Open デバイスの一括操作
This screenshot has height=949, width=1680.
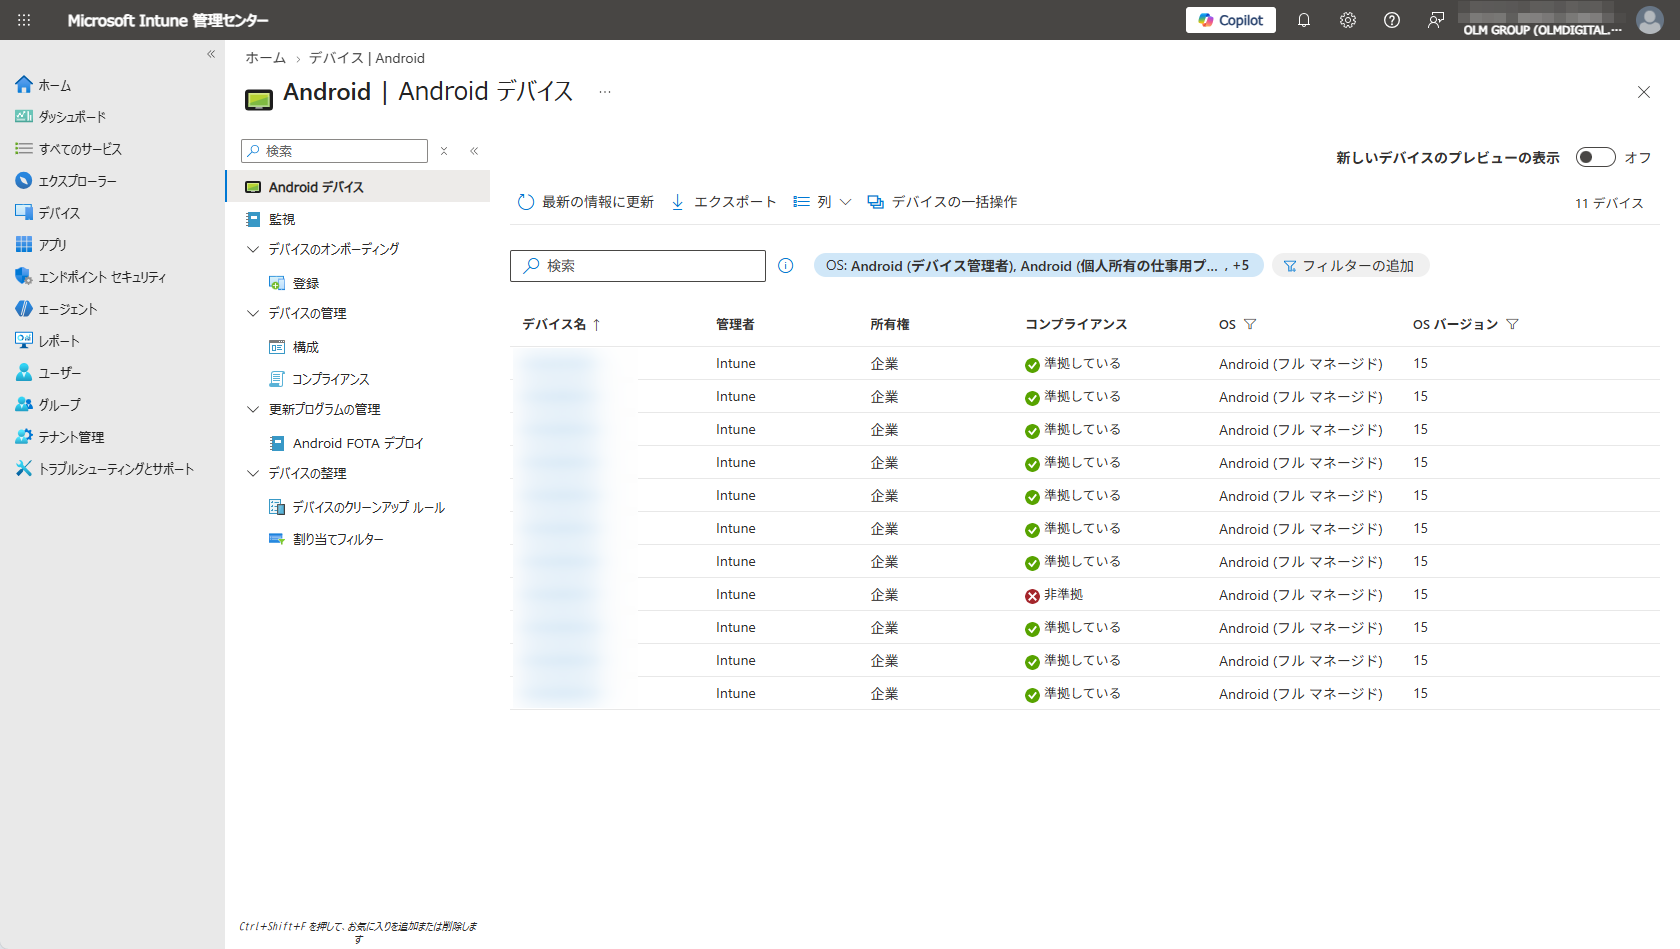coord(943,202)
